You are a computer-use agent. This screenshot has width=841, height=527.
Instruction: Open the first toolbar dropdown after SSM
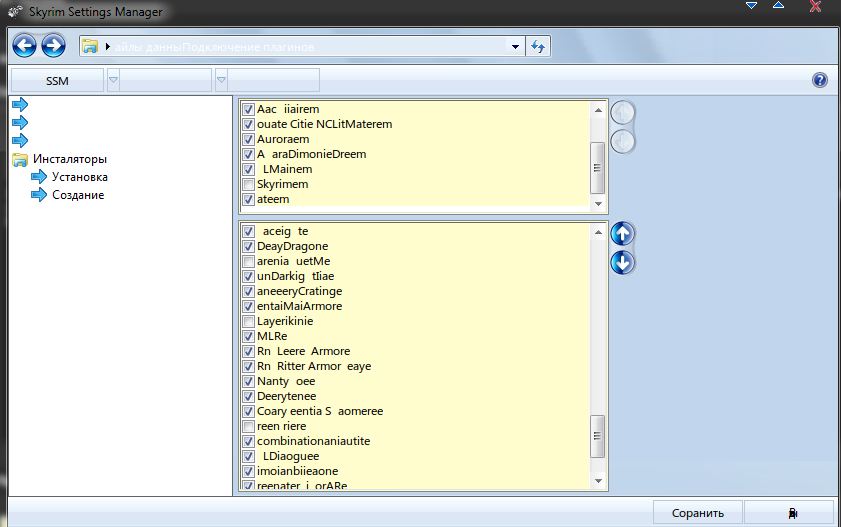click(113, 80)
